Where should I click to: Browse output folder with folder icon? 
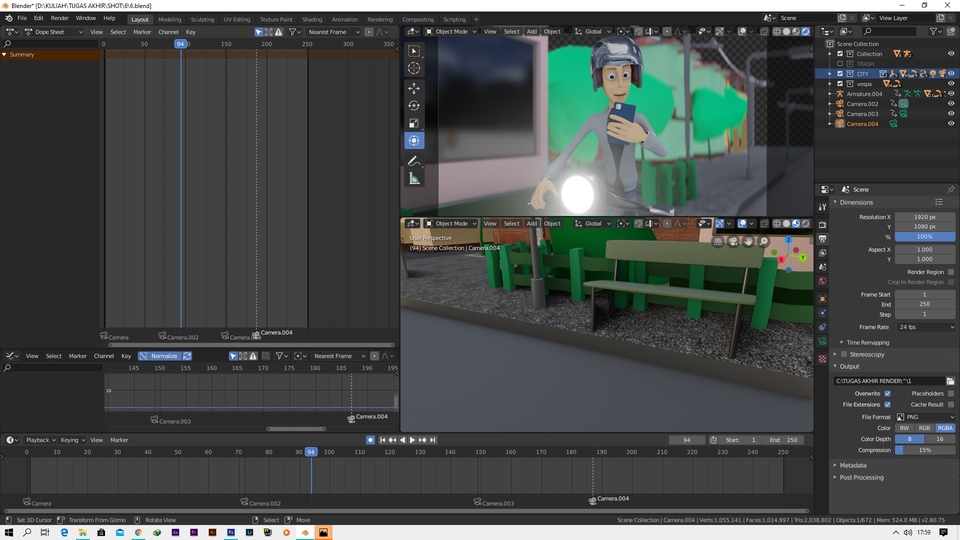(x=950, y=381)
